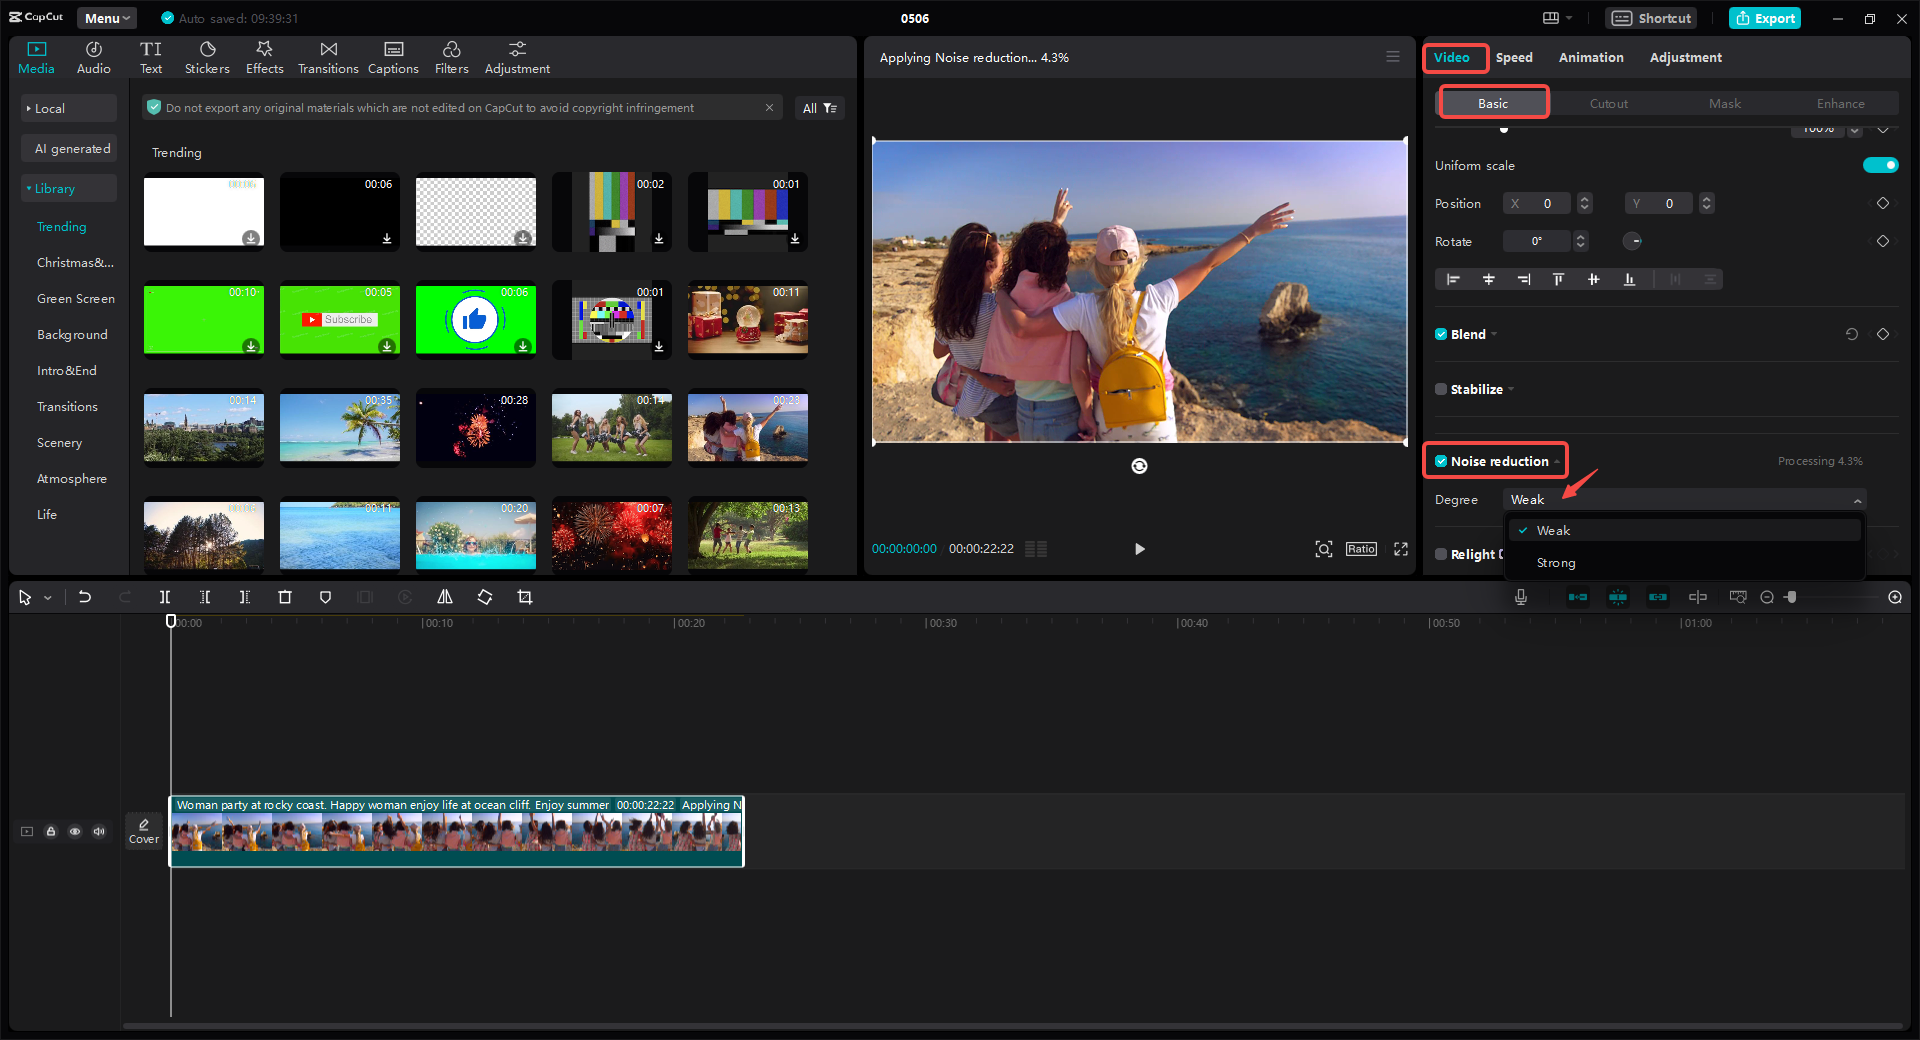Select the green screen Subscribe clip thumbnail
The width and height of the screenshot is (1920, 1040).
(339, 319)
